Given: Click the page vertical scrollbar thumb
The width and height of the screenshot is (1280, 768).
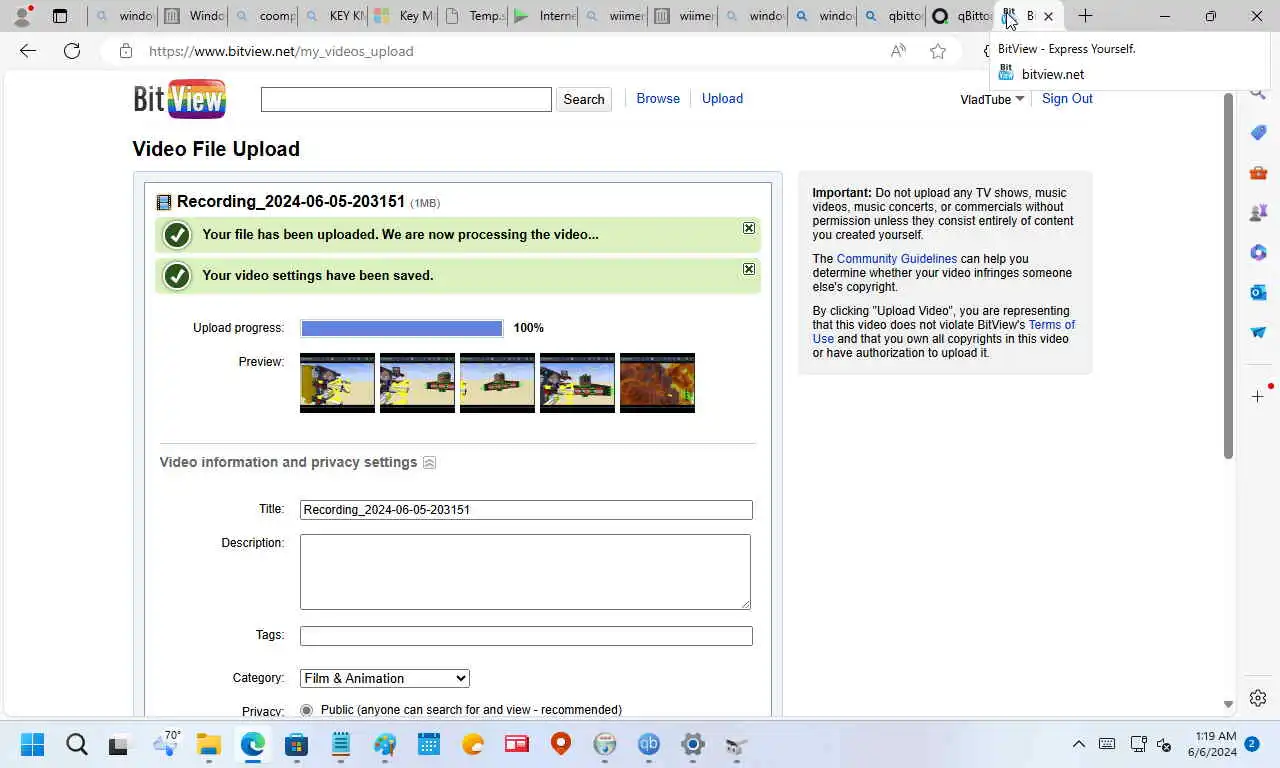Looking at the screenshot, I should [x=1228, y=276].
